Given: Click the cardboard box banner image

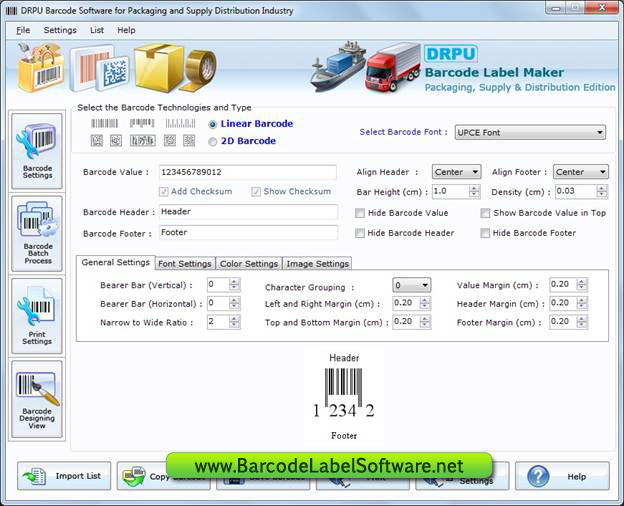Looking at the screenshot, I should tap(158, 67).
